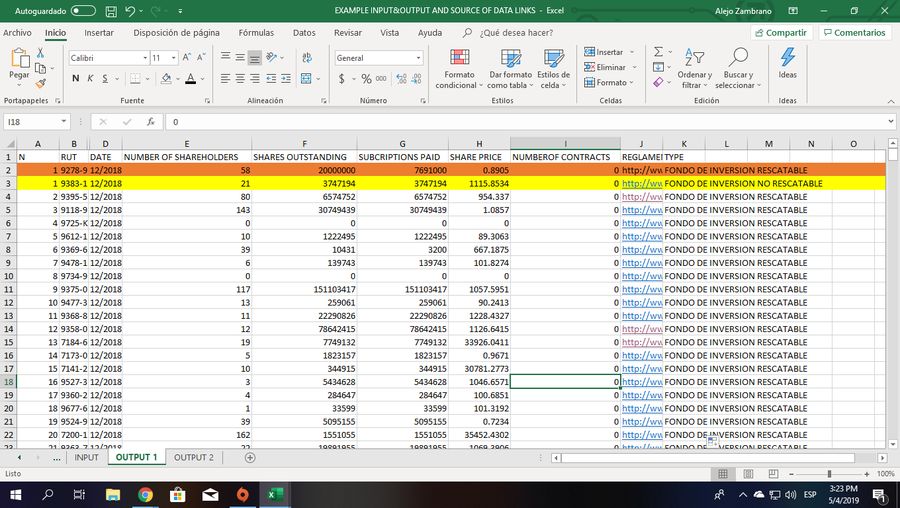Toggle bold formatting (N)
900x508 pixels.
[x=76, y=79]
